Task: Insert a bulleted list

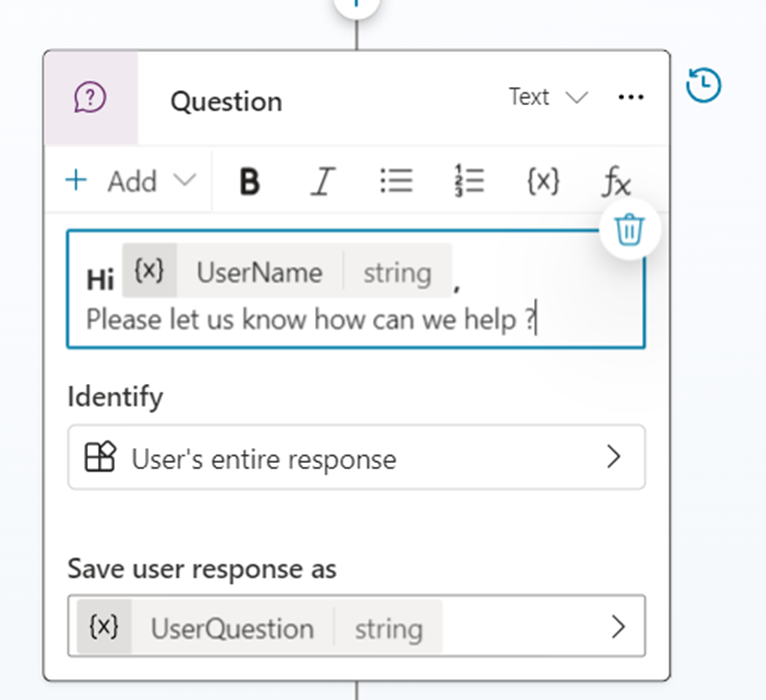Action: (x=396, y=181)
